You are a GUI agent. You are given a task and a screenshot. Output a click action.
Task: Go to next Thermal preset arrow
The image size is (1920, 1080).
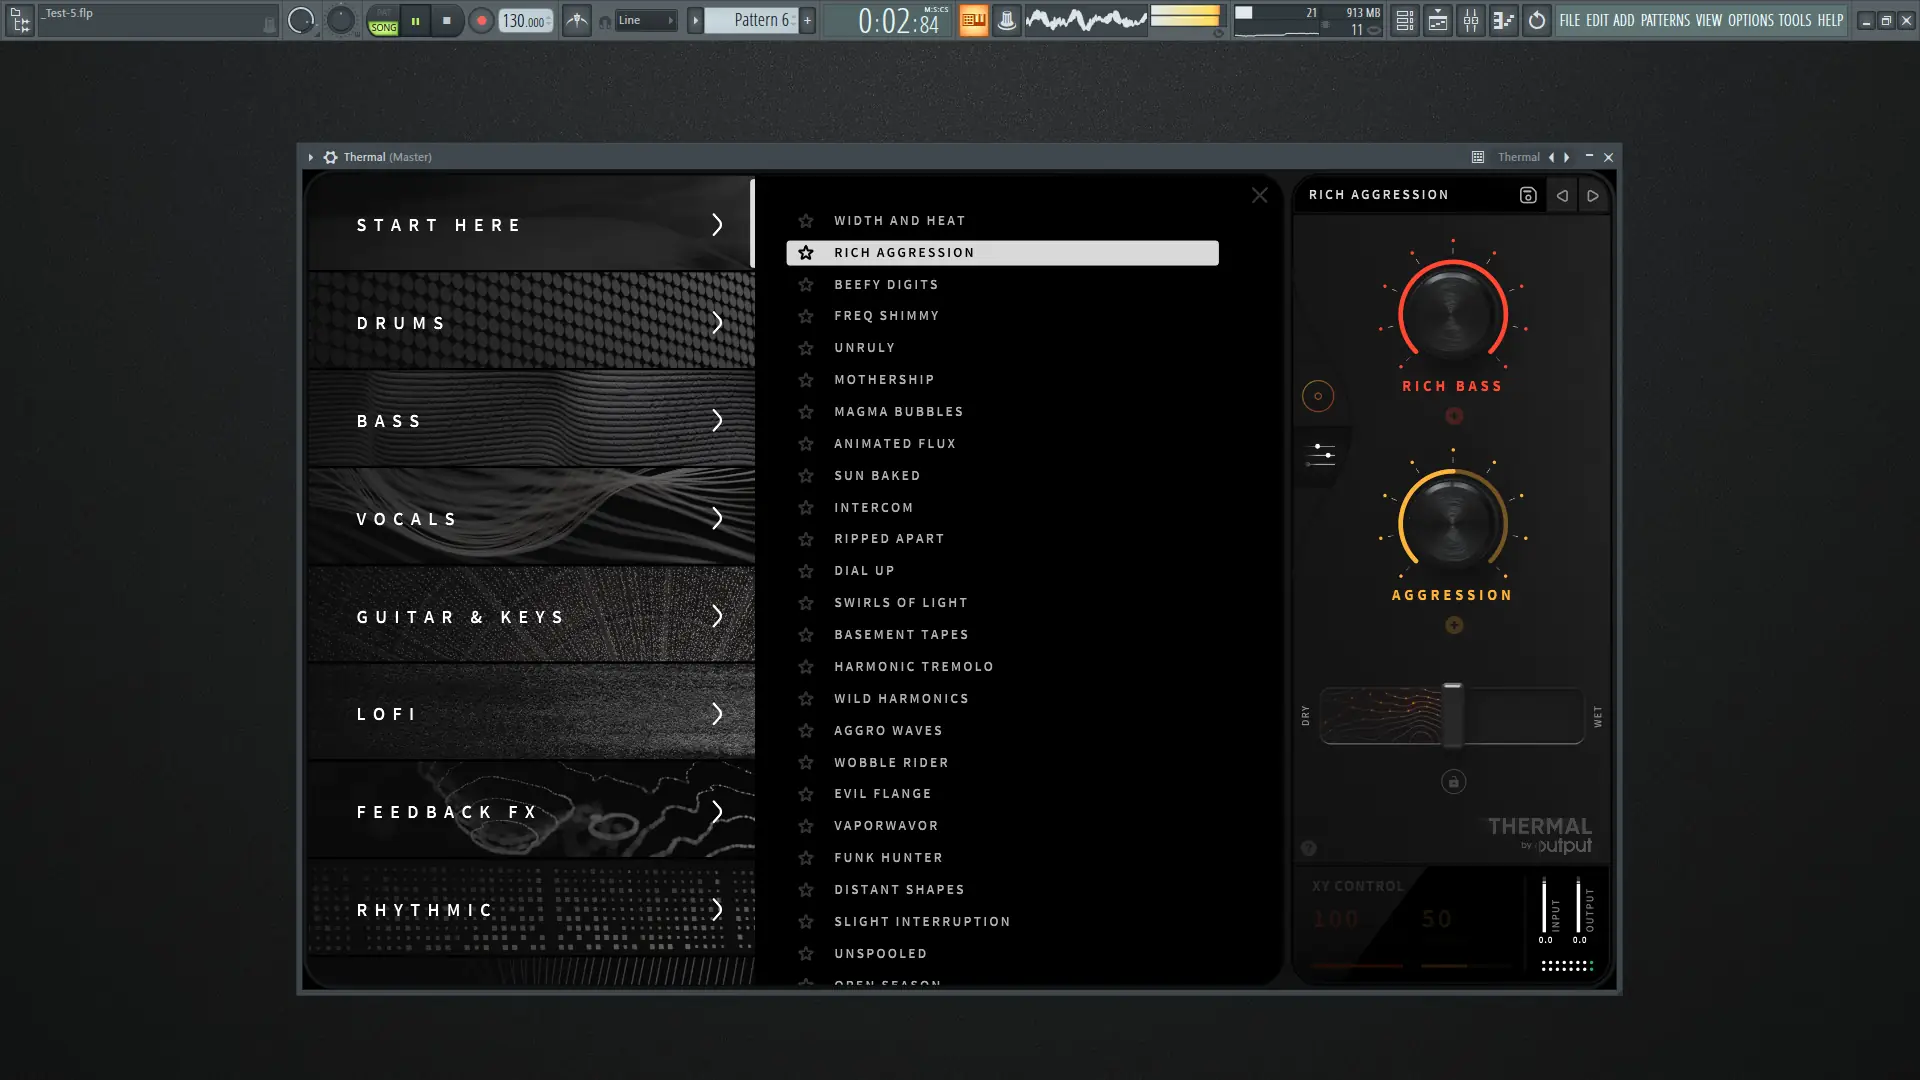point(1593,196)
